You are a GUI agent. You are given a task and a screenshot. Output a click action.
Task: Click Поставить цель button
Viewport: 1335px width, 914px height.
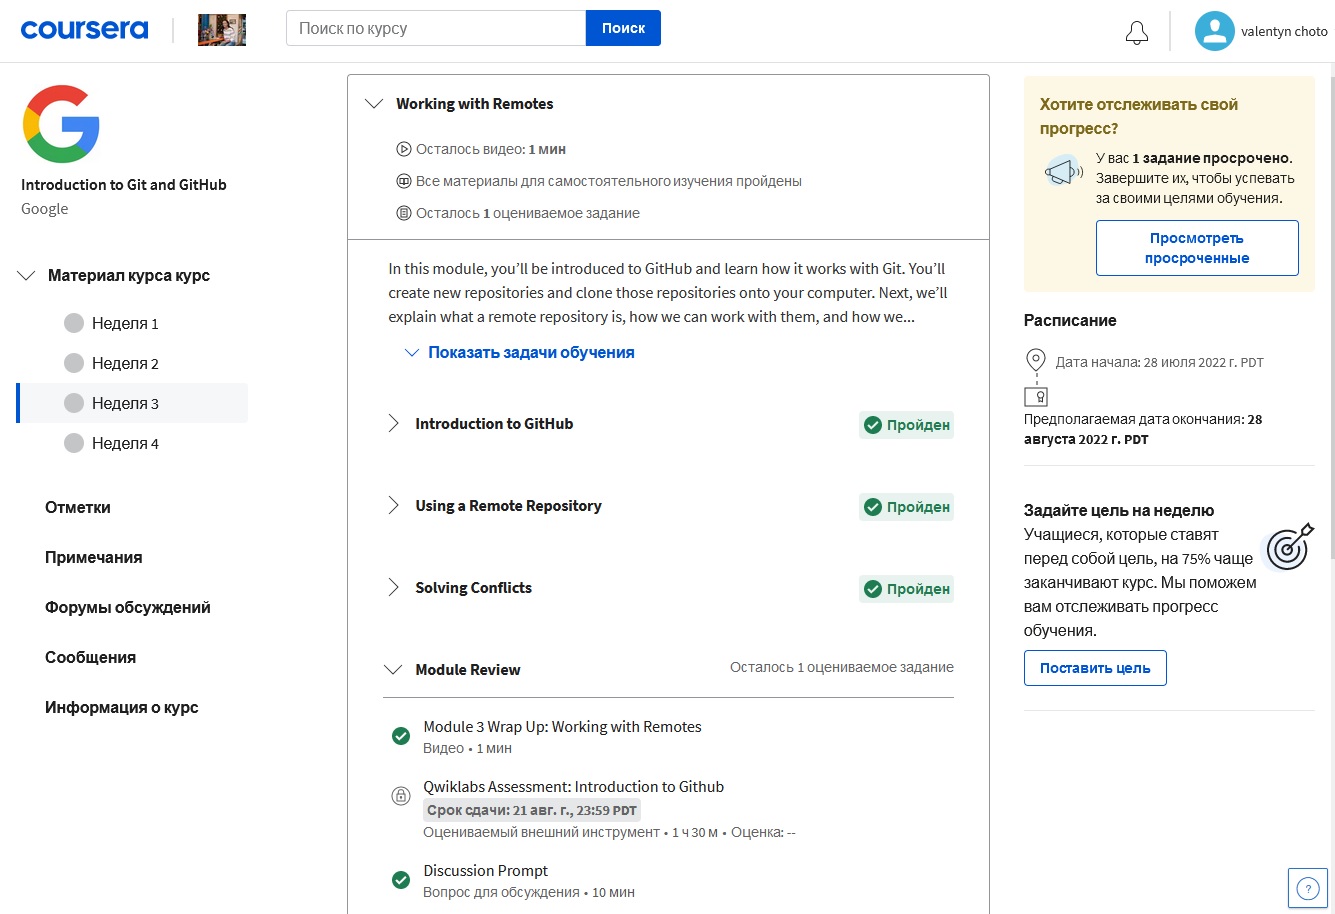click(1095, 668)
